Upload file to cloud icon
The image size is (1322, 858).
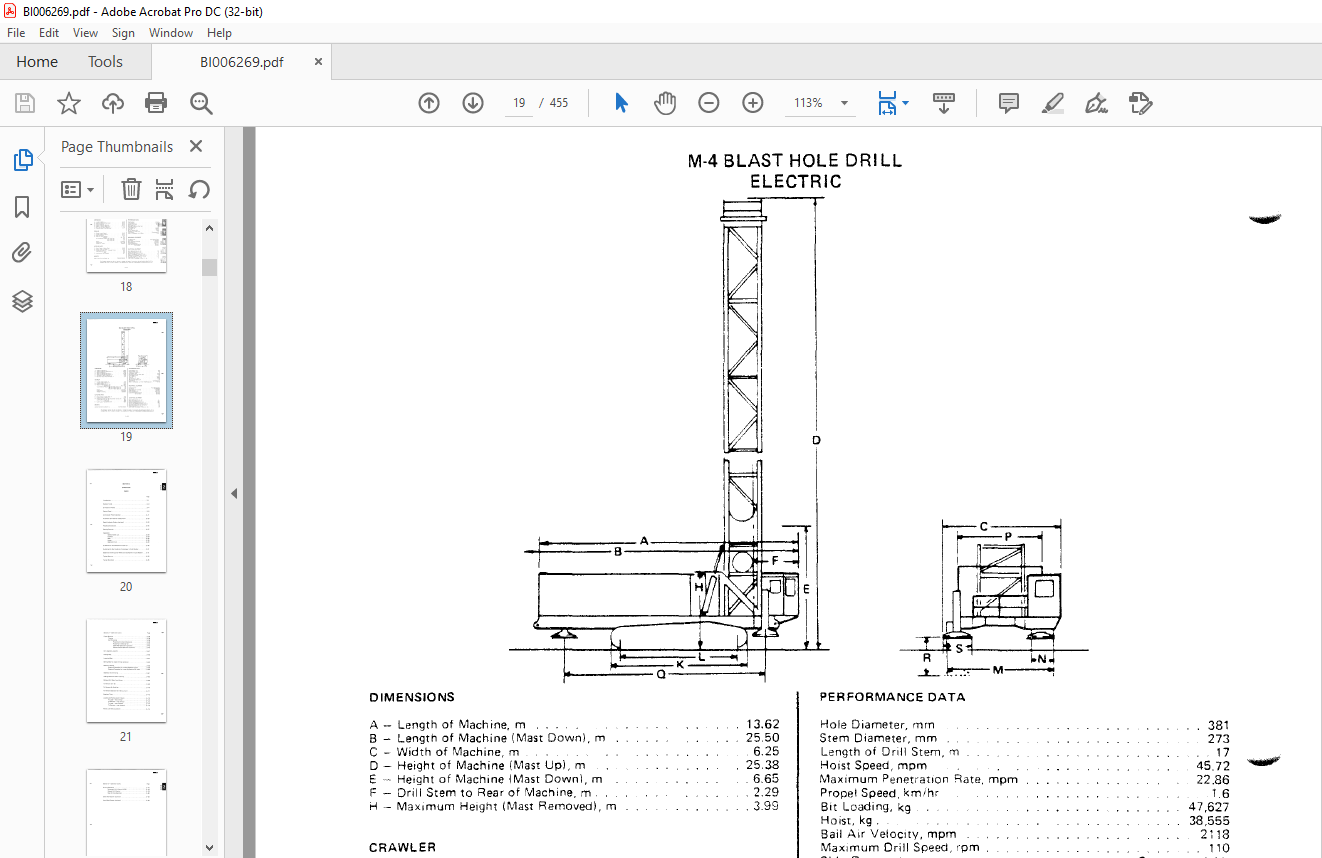coord(113,103)
